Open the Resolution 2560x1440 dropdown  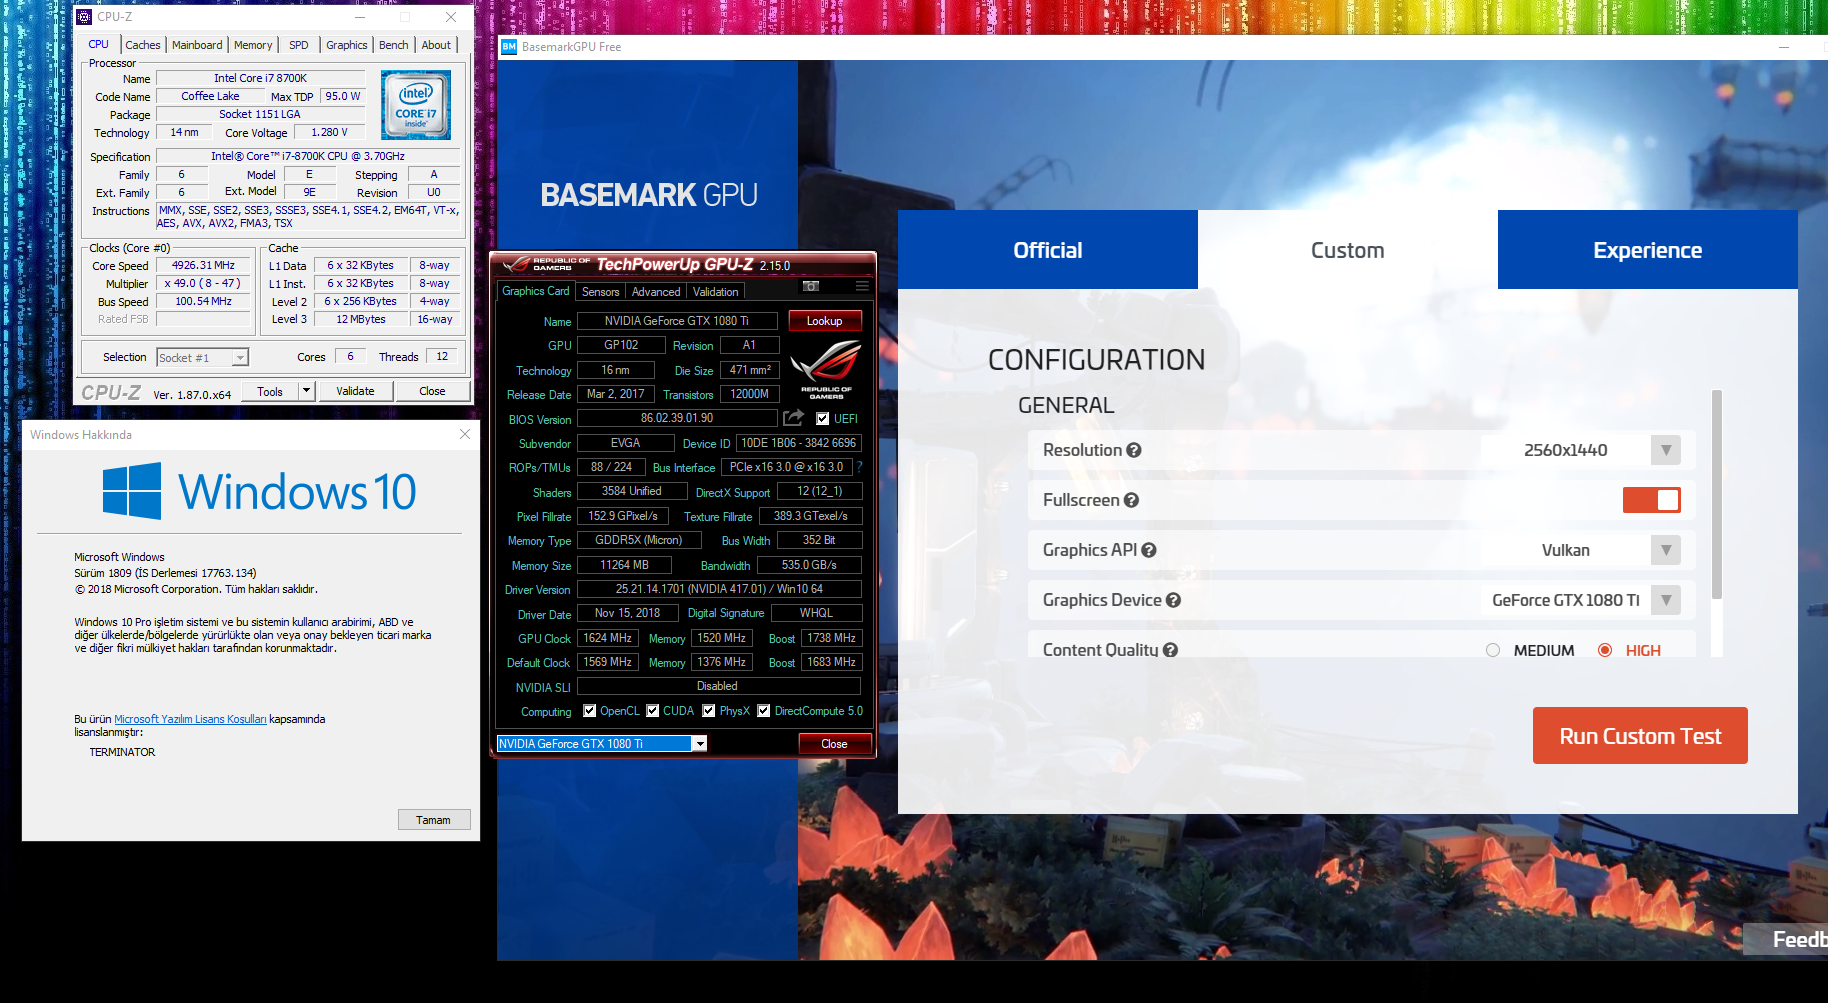(x=1666, y=450)
